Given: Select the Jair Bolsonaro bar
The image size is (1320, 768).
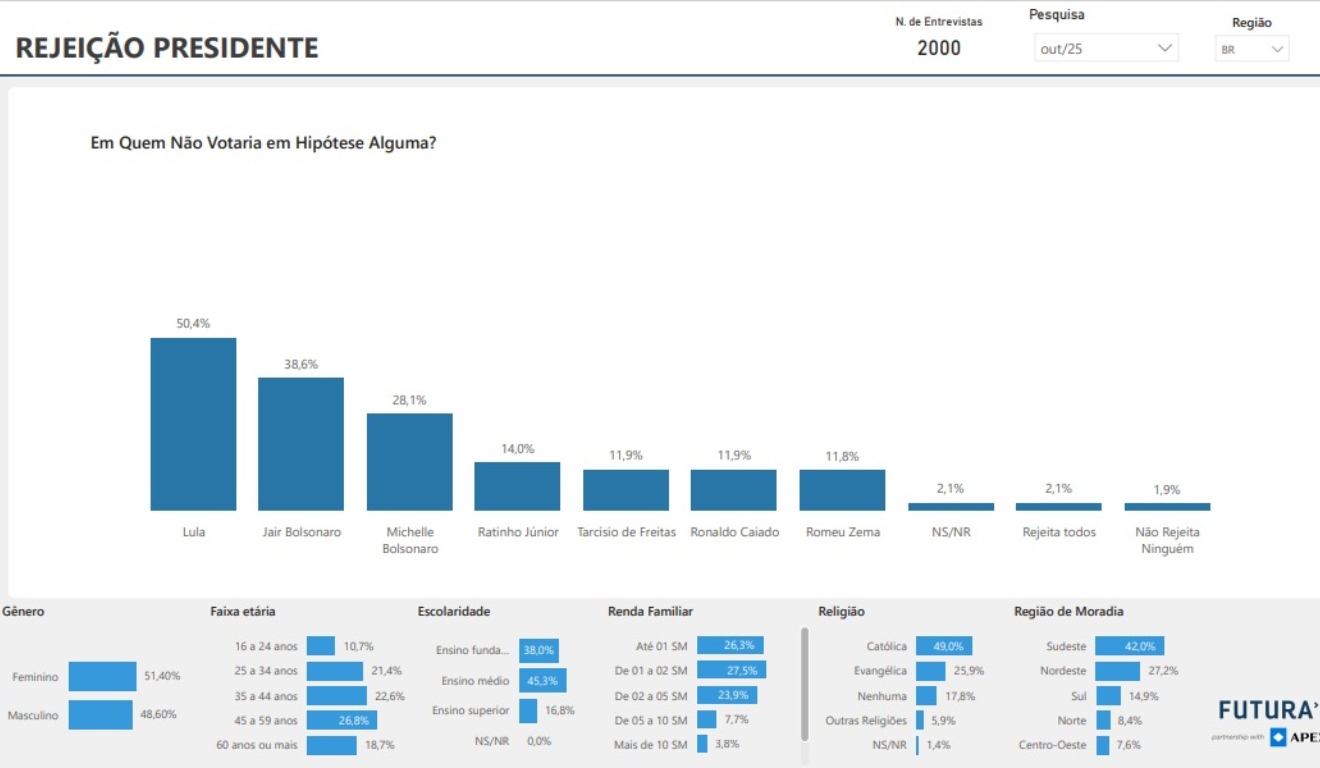Looking at the screenshot, I should pos(301,444).
